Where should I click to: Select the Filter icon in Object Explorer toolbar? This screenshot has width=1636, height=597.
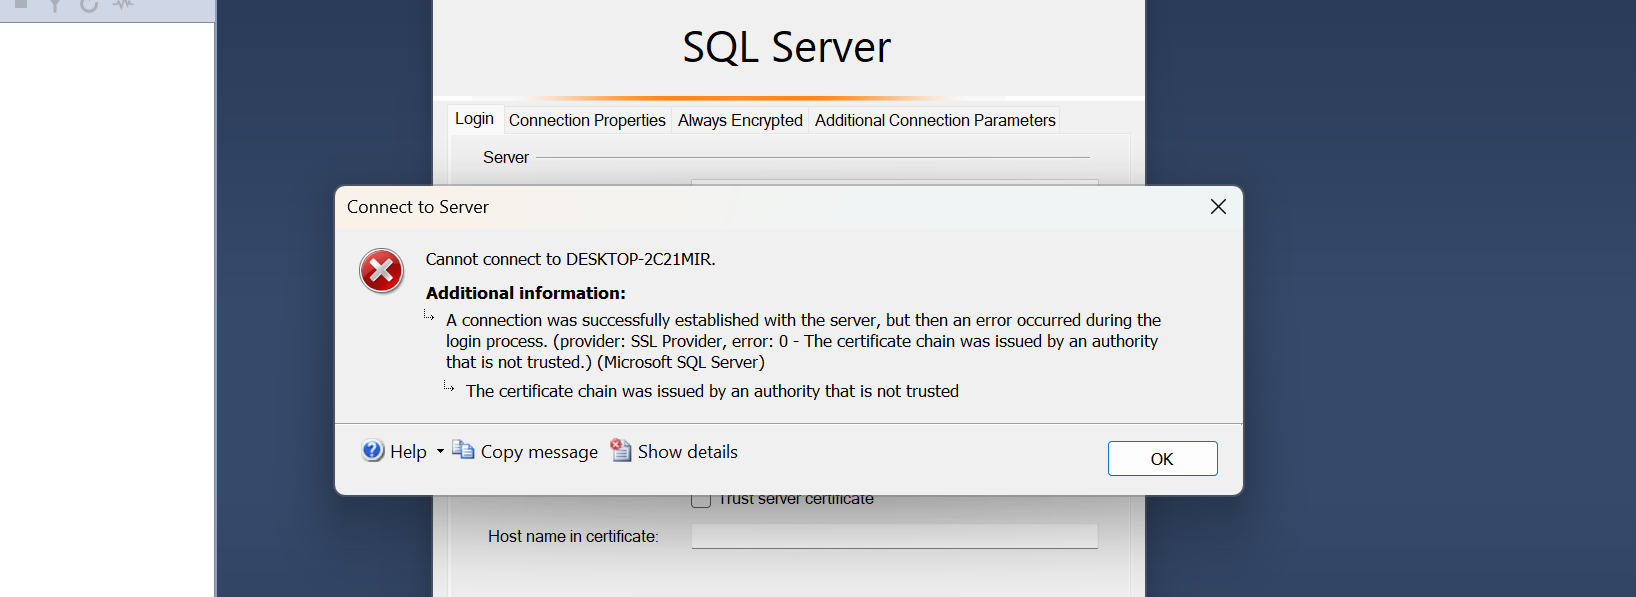tap(56, 6)
